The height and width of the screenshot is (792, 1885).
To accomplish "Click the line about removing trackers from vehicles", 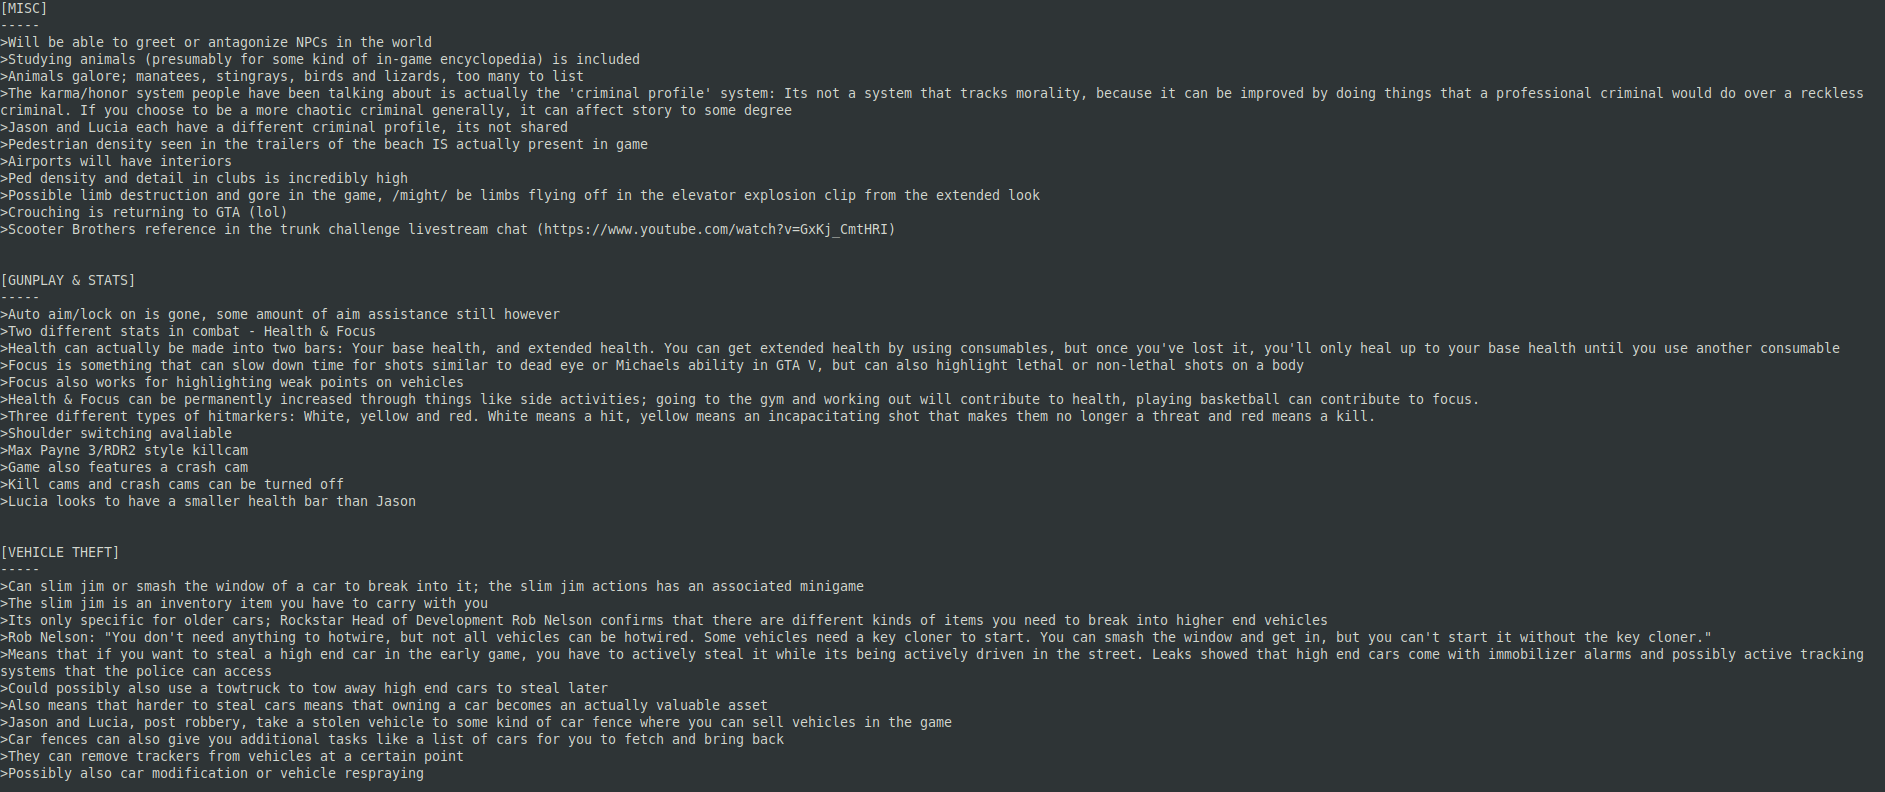I will 232,756.
